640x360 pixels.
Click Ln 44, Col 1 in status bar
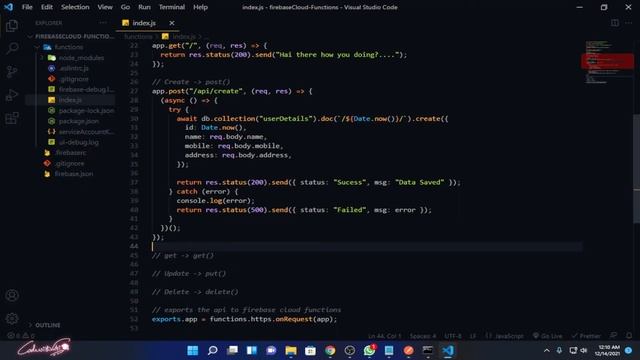[x=384, y=336]
